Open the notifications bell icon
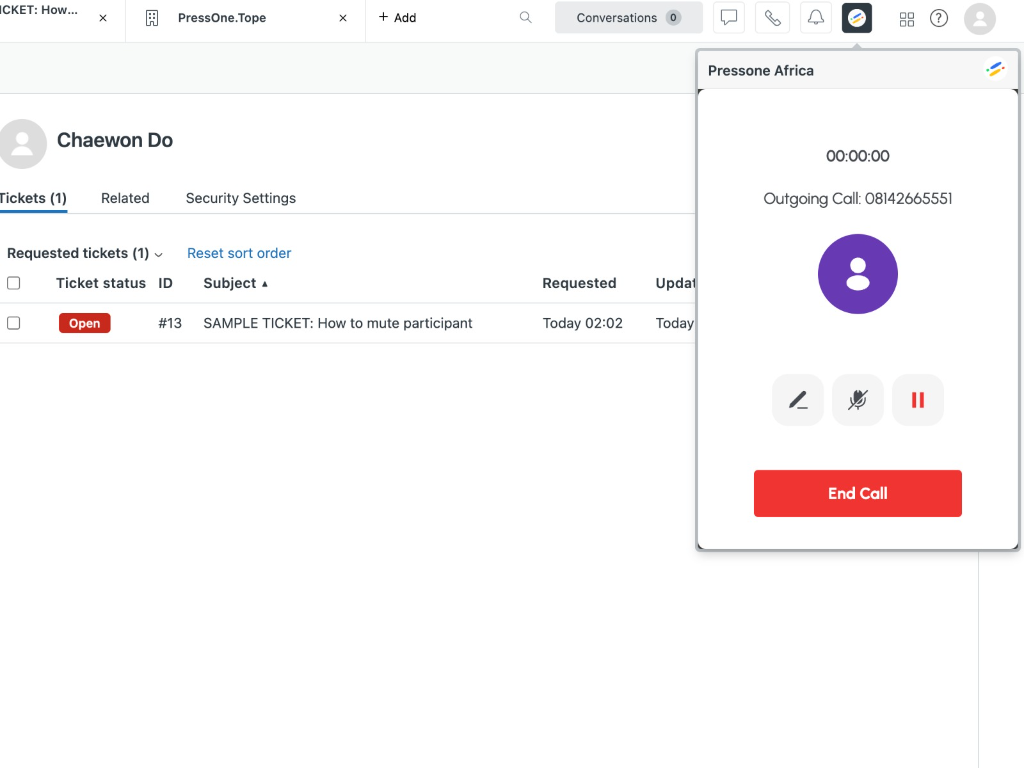 [x=816, y=18]
